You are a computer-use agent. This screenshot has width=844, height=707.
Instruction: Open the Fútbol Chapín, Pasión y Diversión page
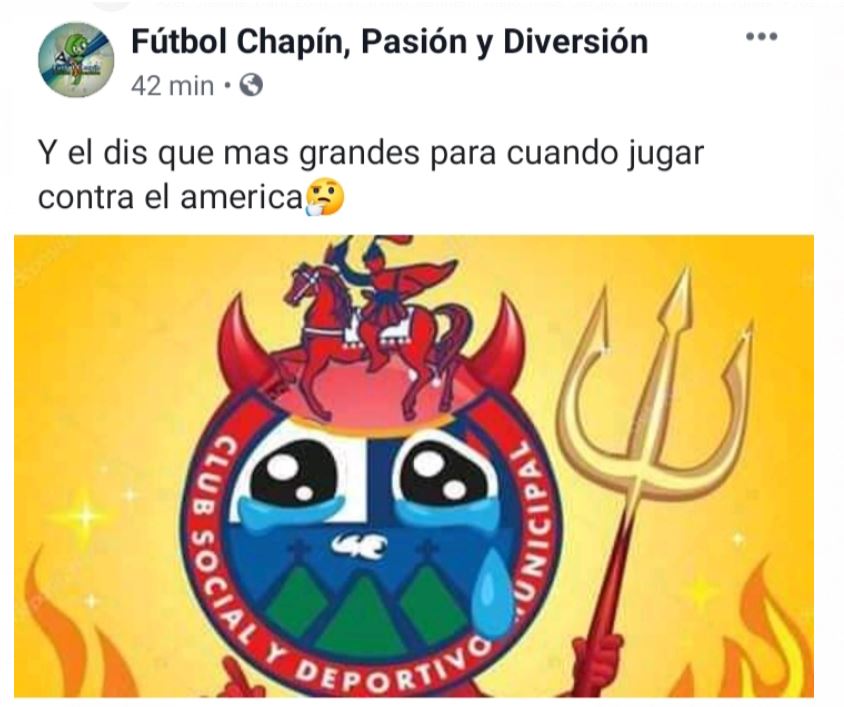389,42
